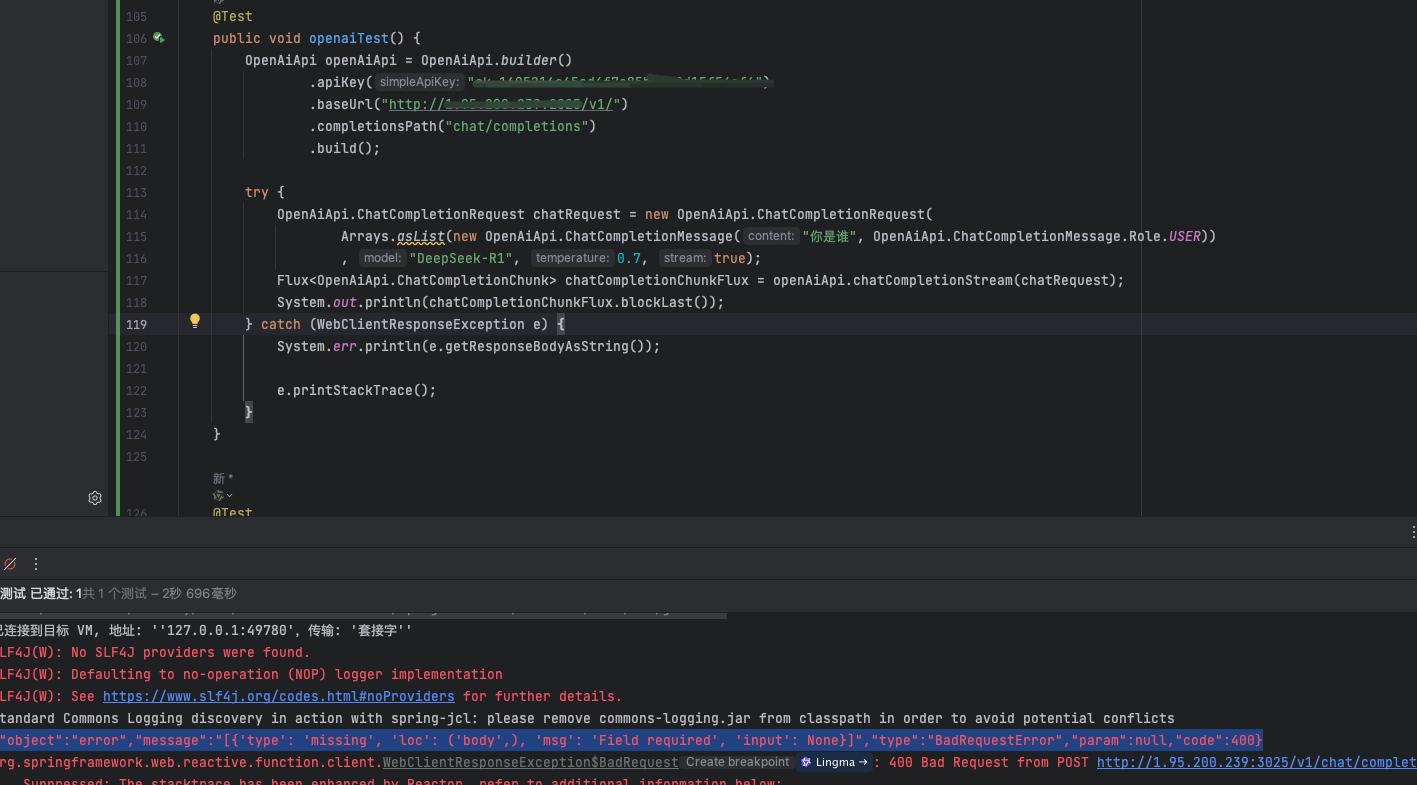Open the three-dot more menu in the run toolbar
The image size is (1417, 785).
(36, 564)
